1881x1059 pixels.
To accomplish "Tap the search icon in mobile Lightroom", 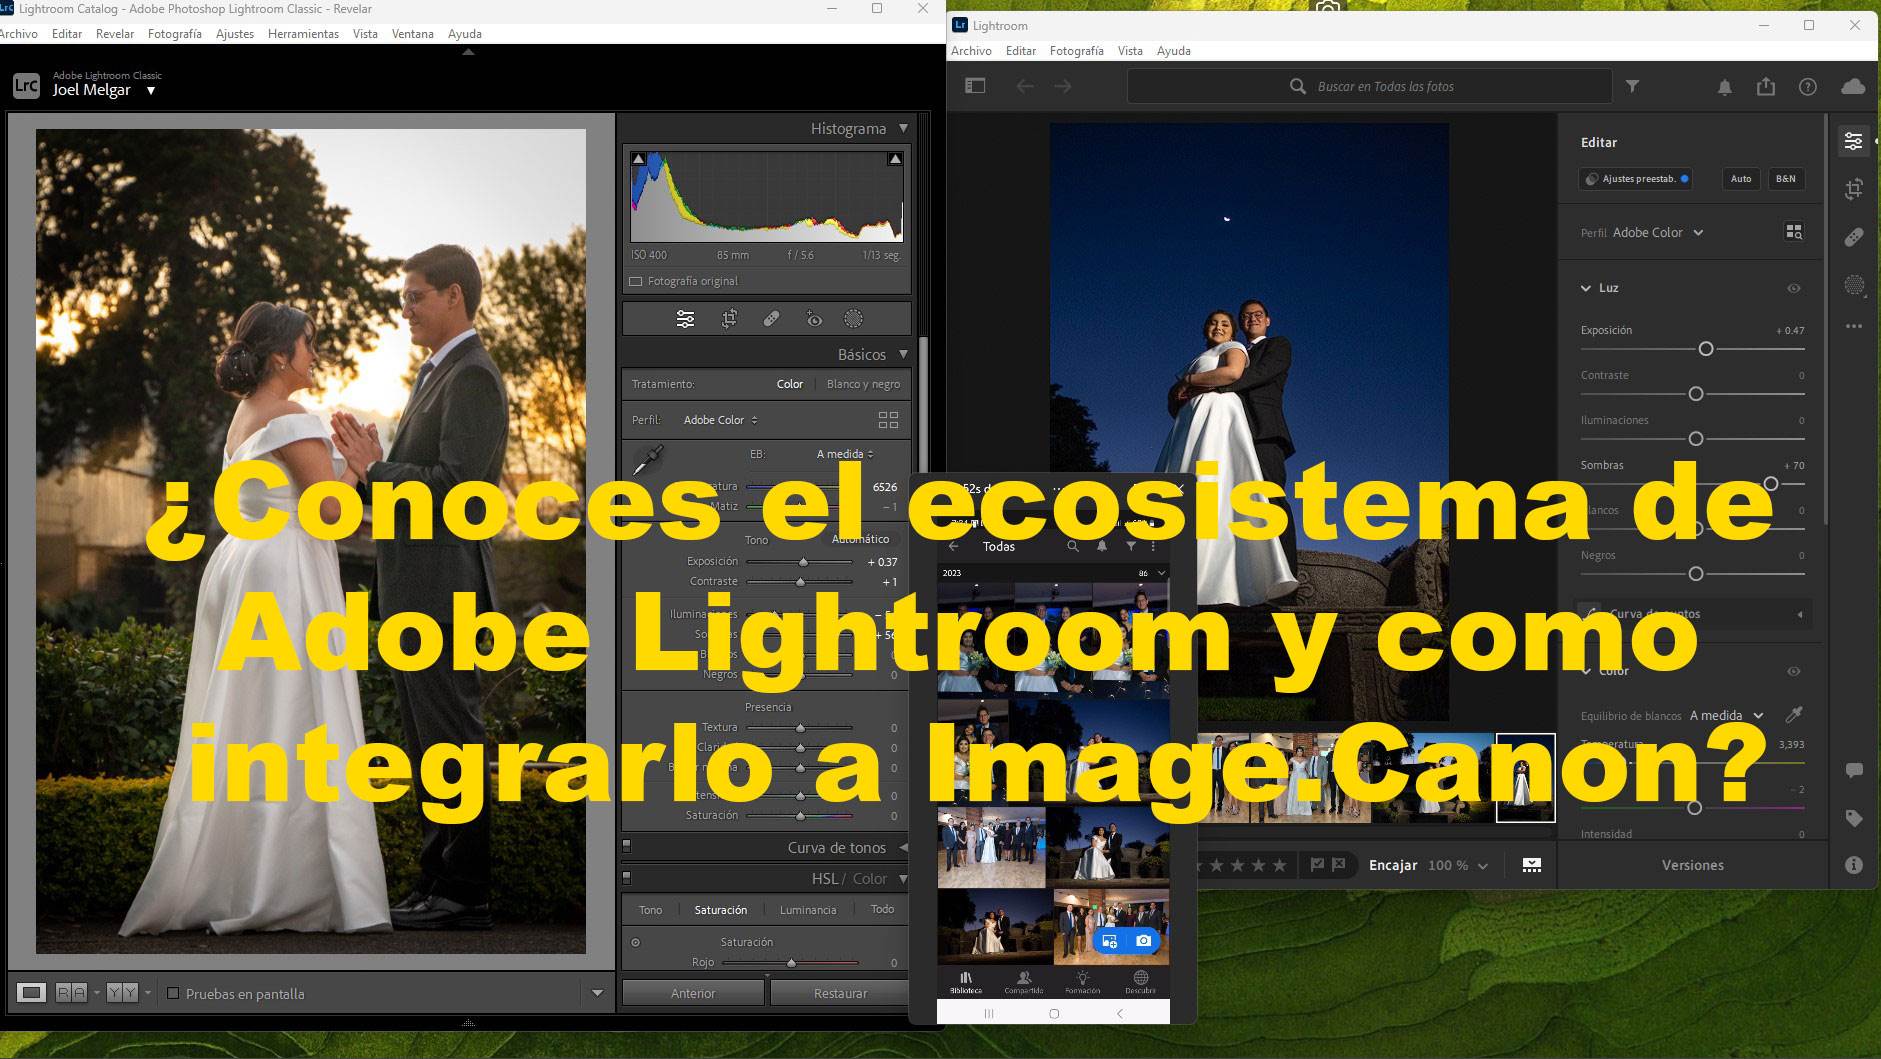I will point(1073,546).
